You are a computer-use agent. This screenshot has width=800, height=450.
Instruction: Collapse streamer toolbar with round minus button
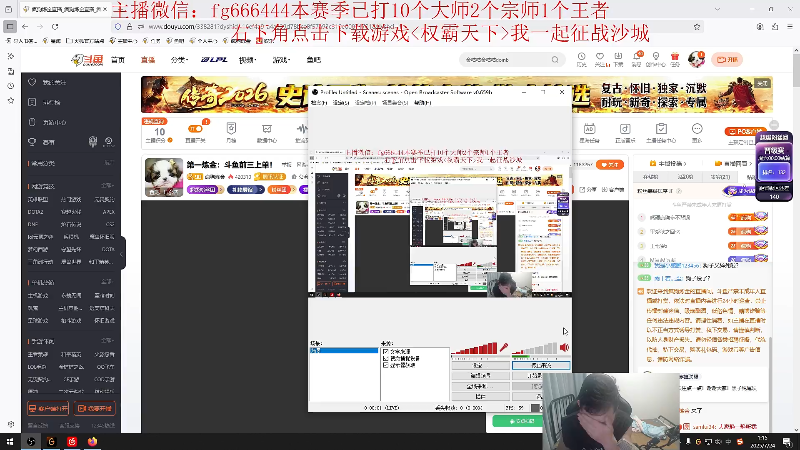[774, 124]
